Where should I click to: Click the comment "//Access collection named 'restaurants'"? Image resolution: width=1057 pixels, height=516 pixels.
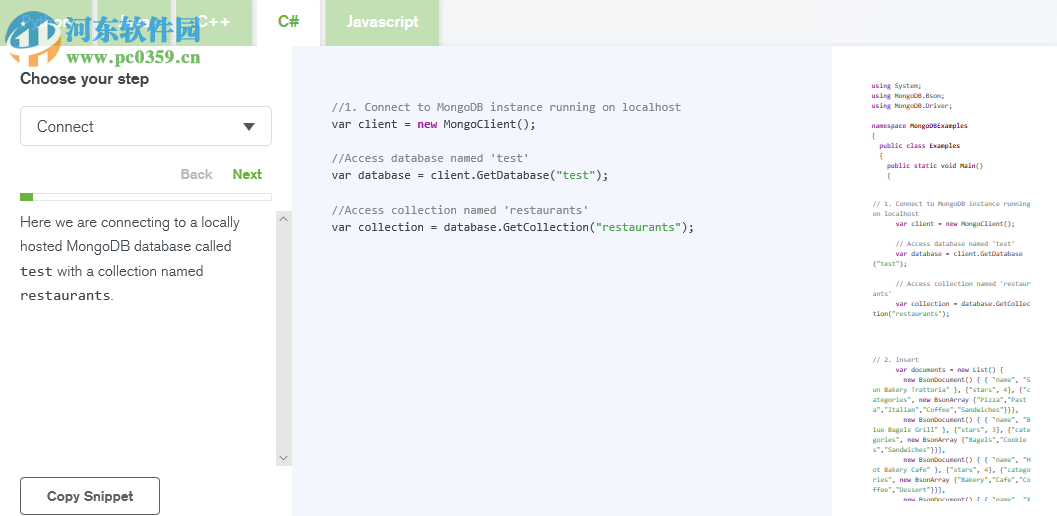point(460,209)
